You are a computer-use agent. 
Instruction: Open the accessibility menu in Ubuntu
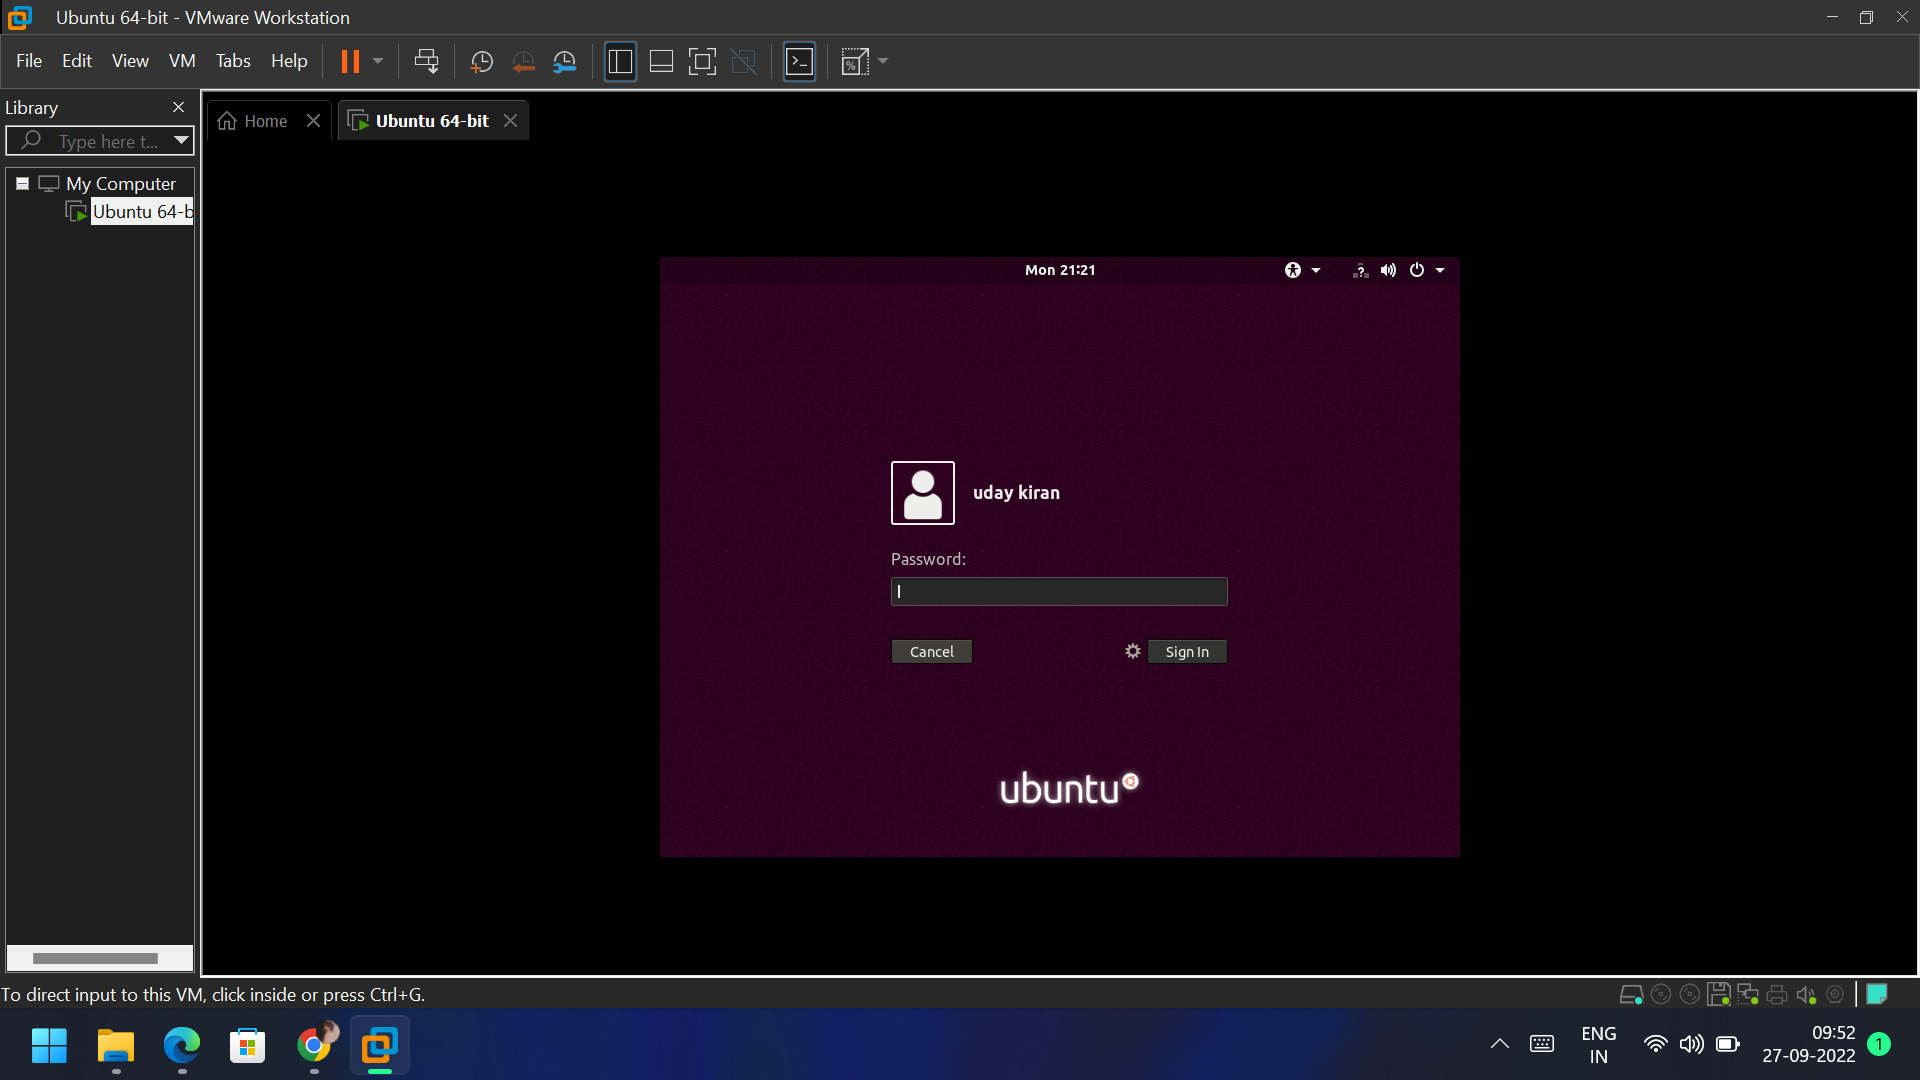[x=1293, y=270]
